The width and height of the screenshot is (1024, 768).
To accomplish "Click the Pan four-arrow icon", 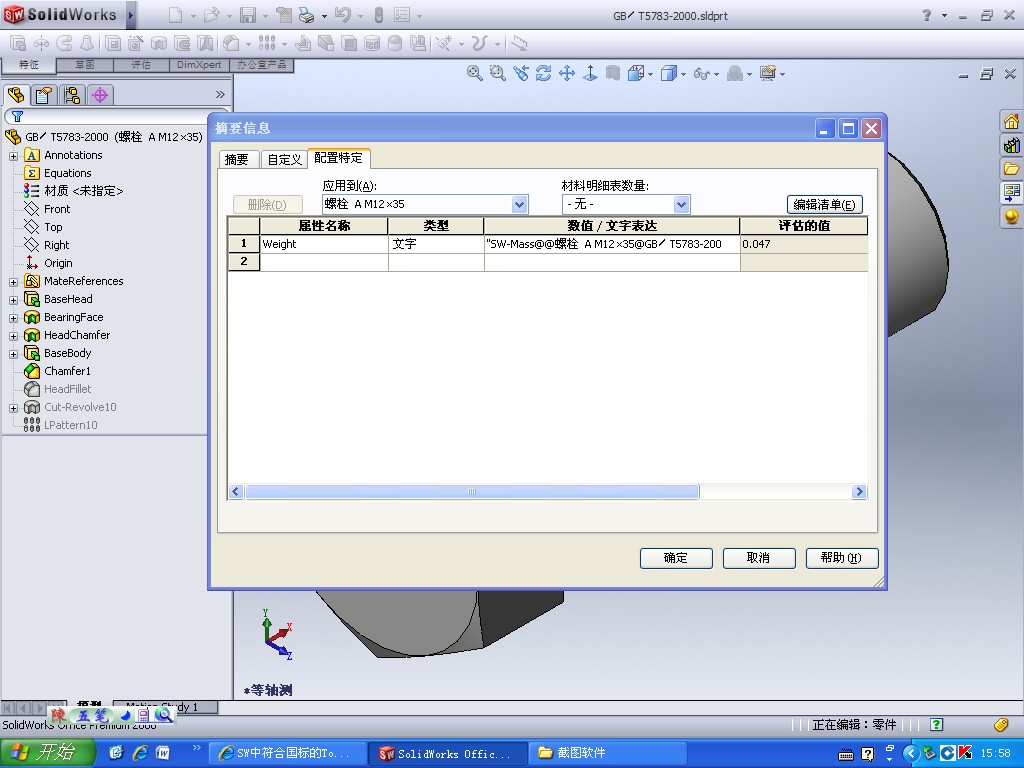I will click(x=567, y=73).
